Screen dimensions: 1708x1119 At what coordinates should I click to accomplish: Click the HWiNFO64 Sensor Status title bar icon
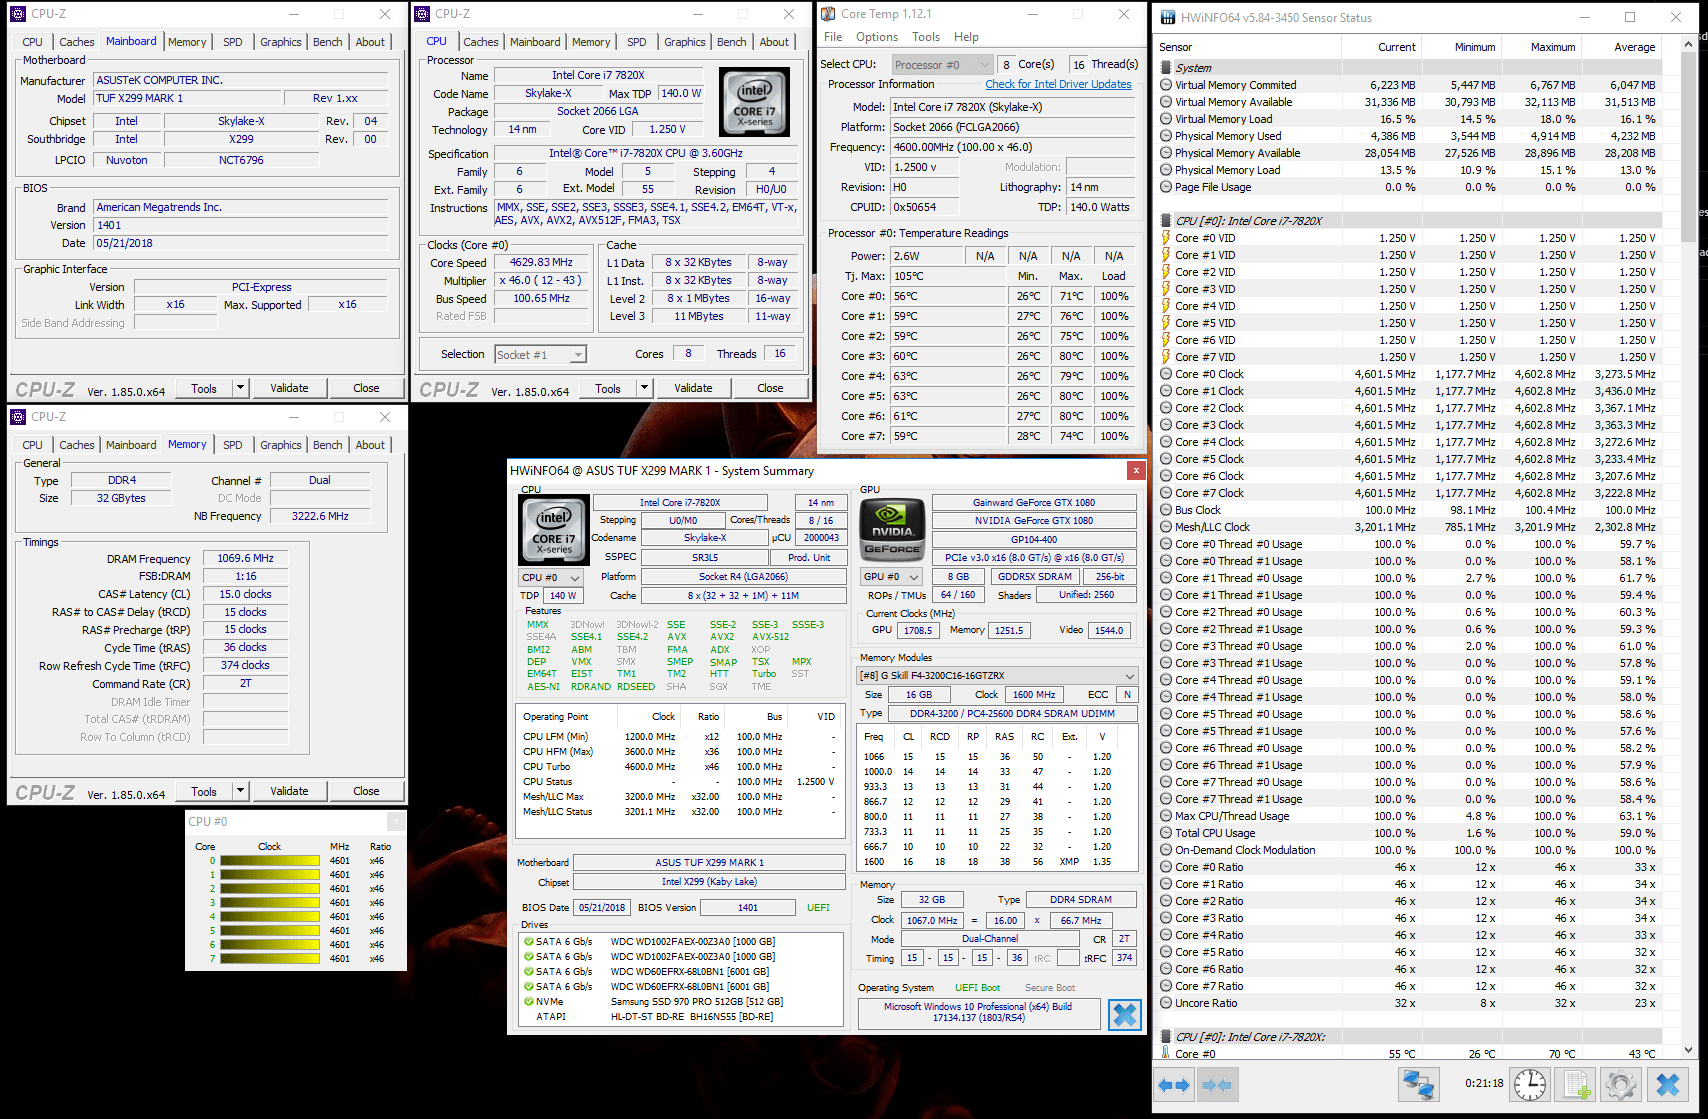[1168, 17]
